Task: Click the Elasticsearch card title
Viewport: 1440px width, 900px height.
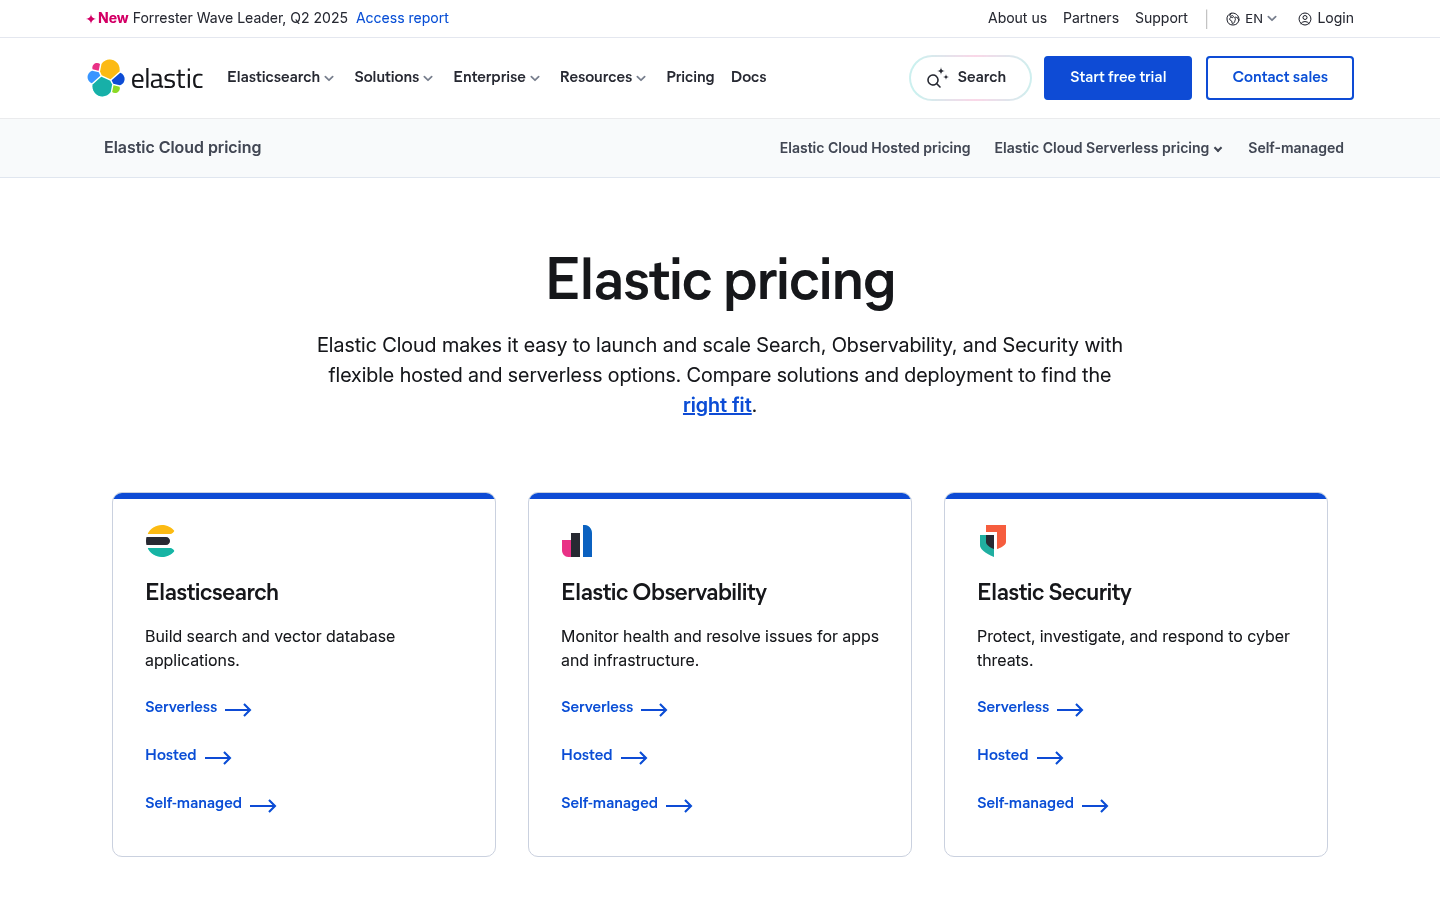Action: (212, 592)
